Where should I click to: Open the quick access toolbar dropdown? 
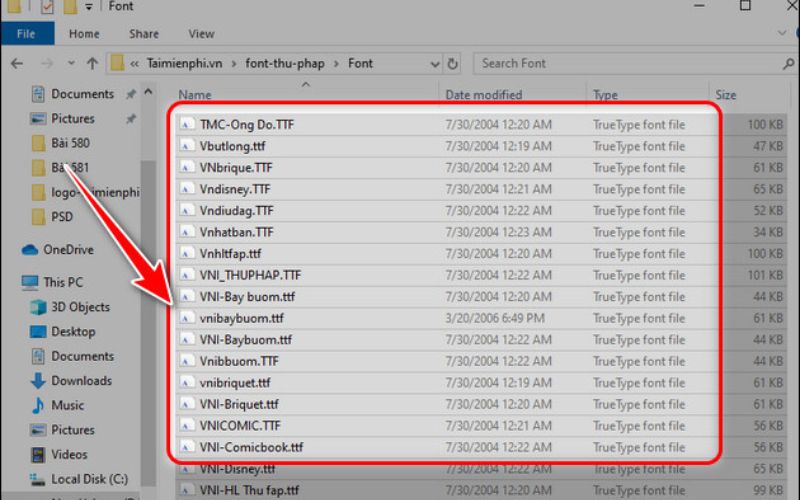coord(89,7)
